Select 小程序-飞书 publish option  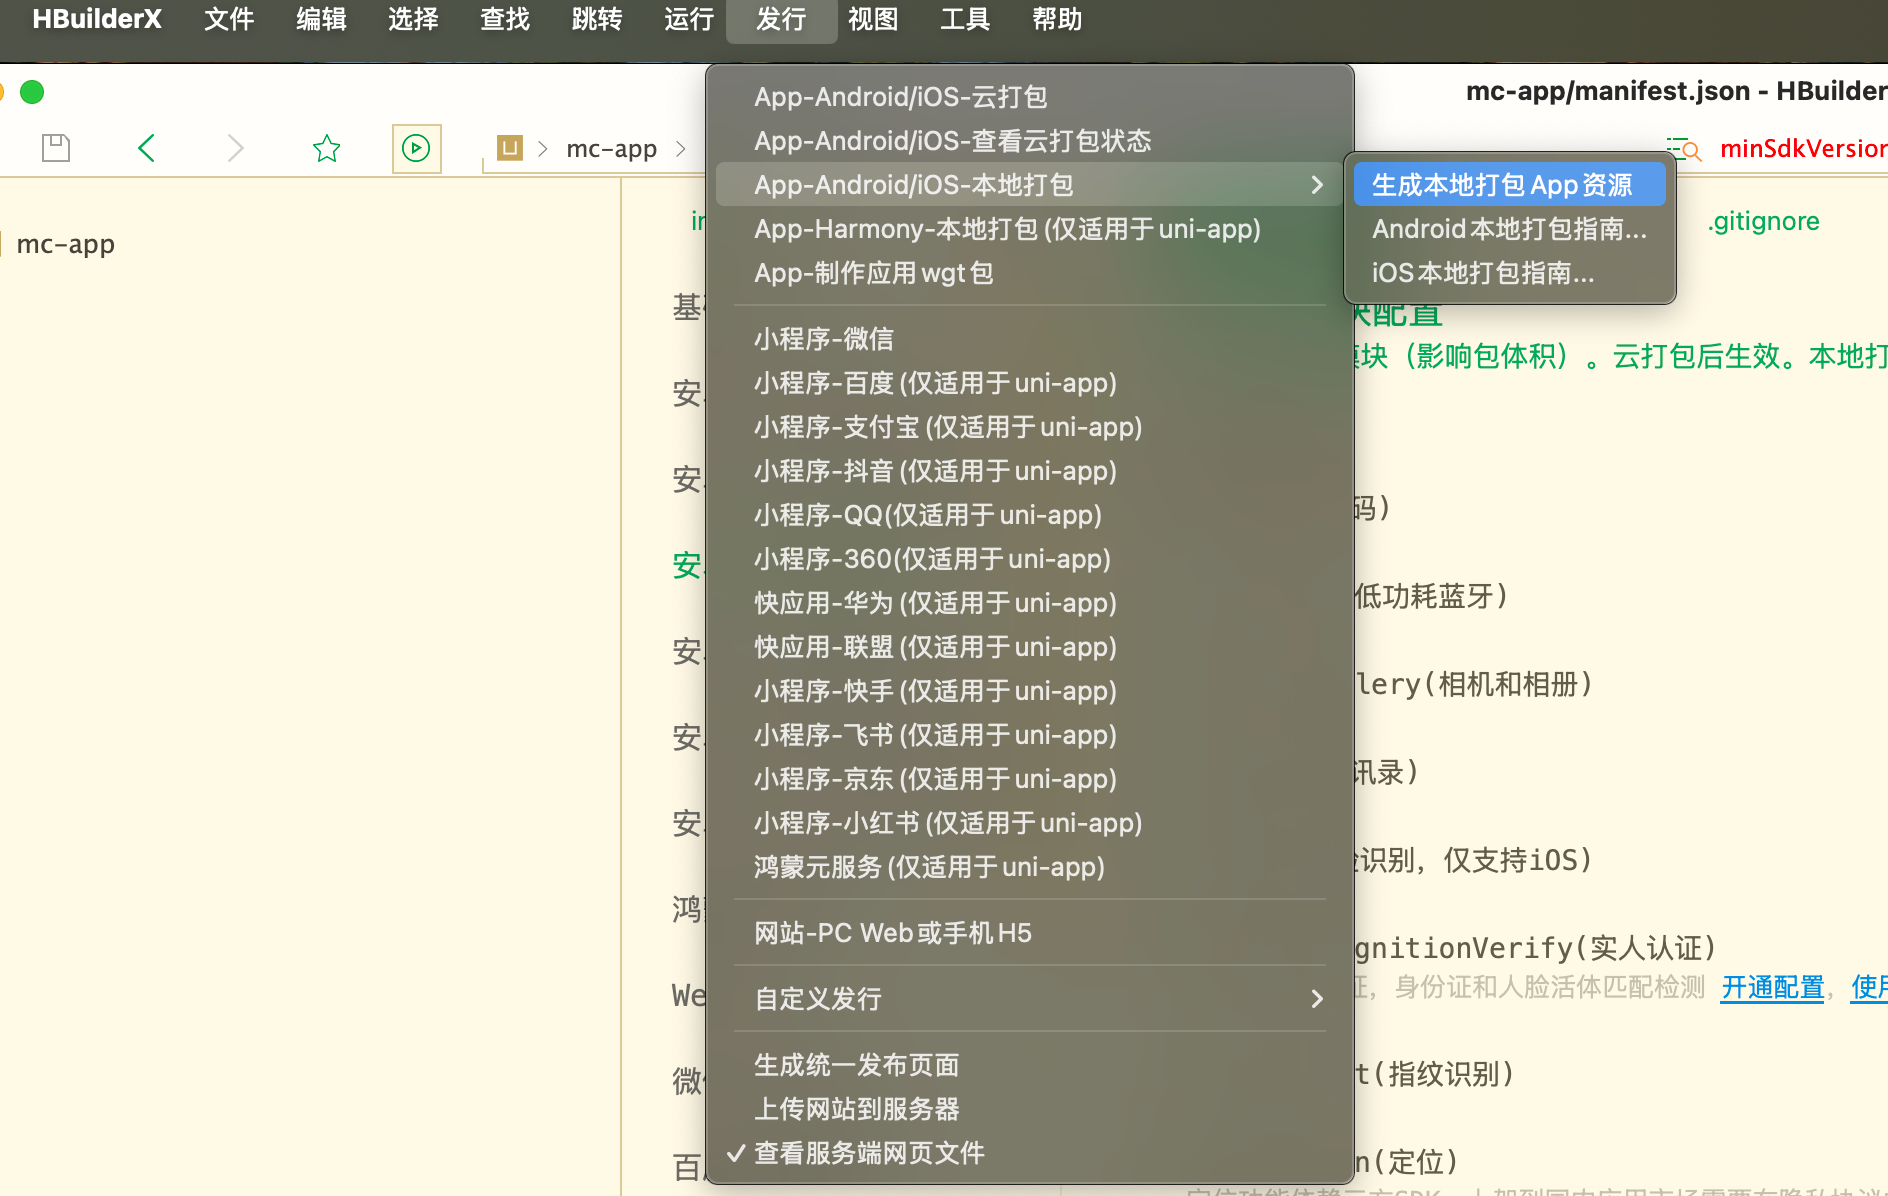(x=1029, y=735)
